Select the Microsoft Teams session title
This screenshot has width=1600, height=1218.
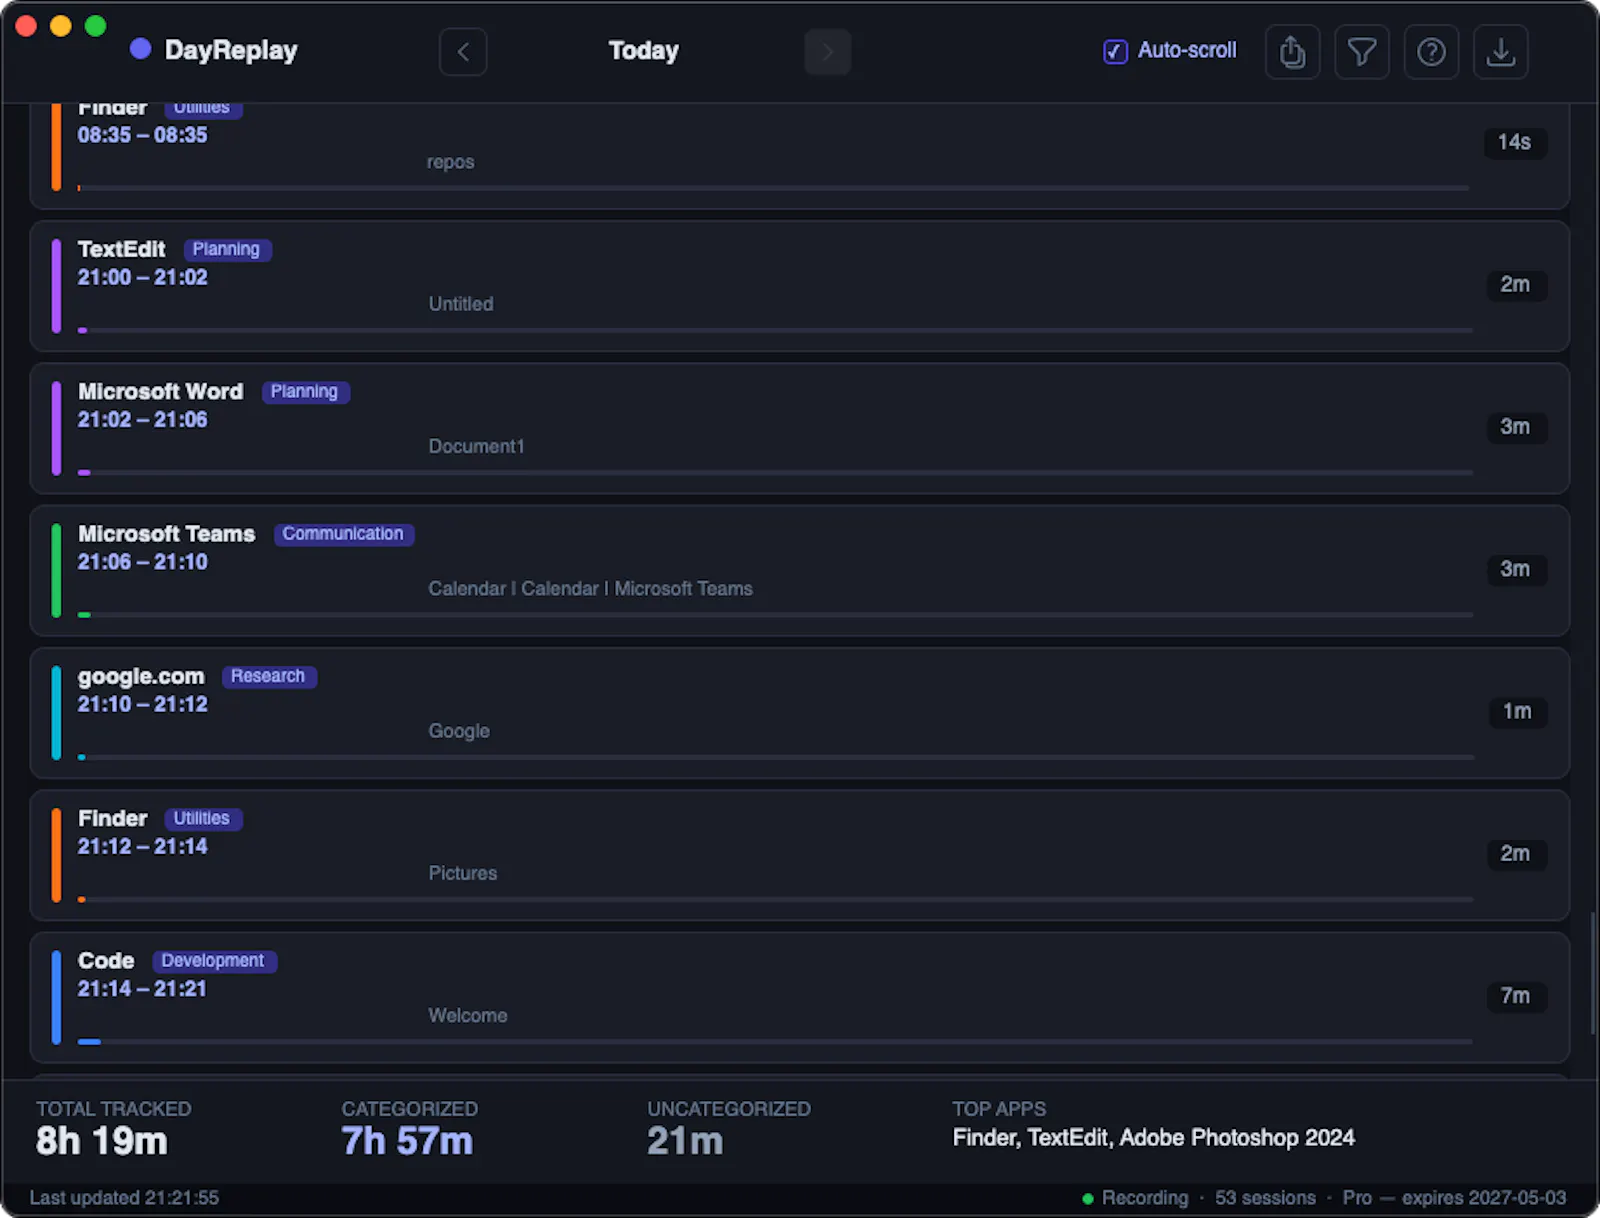coord(167,534)
